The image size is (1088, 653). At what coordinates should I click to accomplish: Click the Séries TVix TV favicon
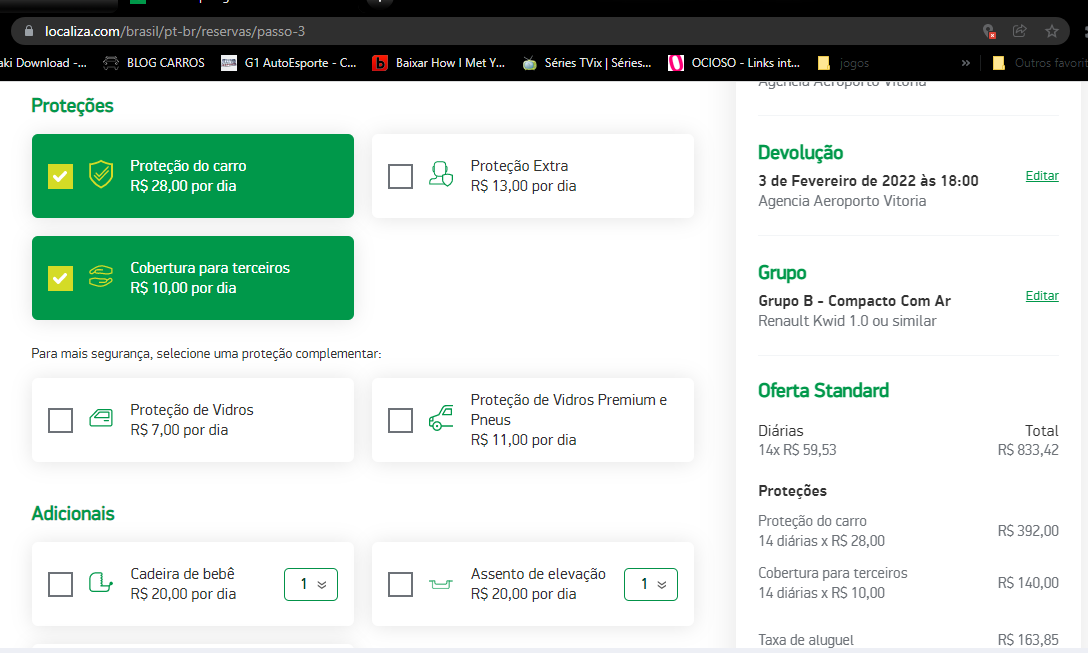(529, 63)
